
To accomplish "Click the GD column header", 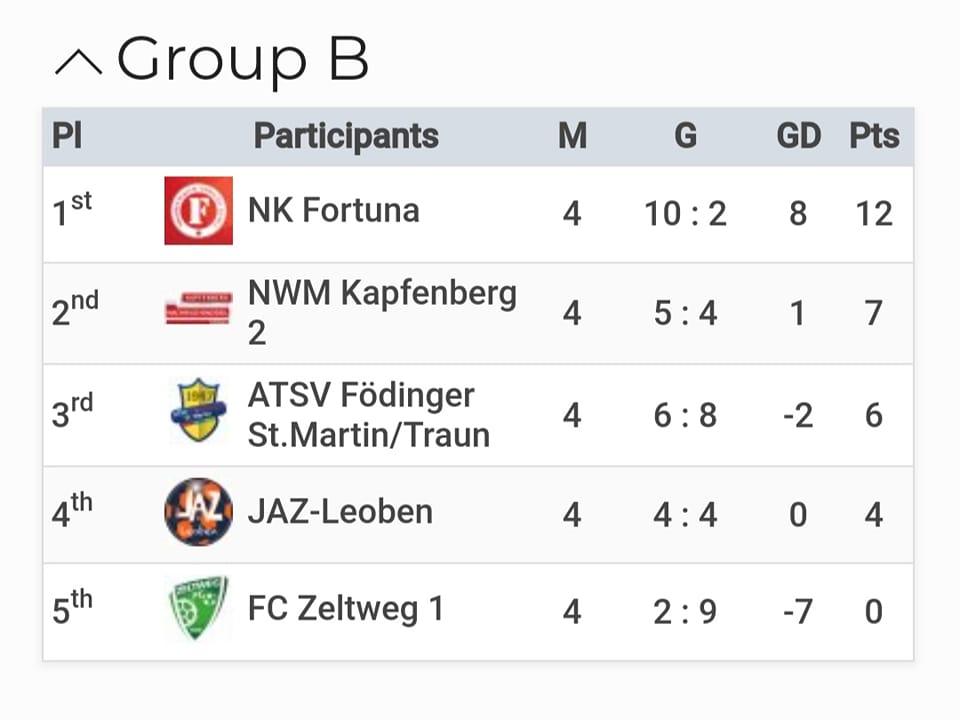I will click(798, 136).
